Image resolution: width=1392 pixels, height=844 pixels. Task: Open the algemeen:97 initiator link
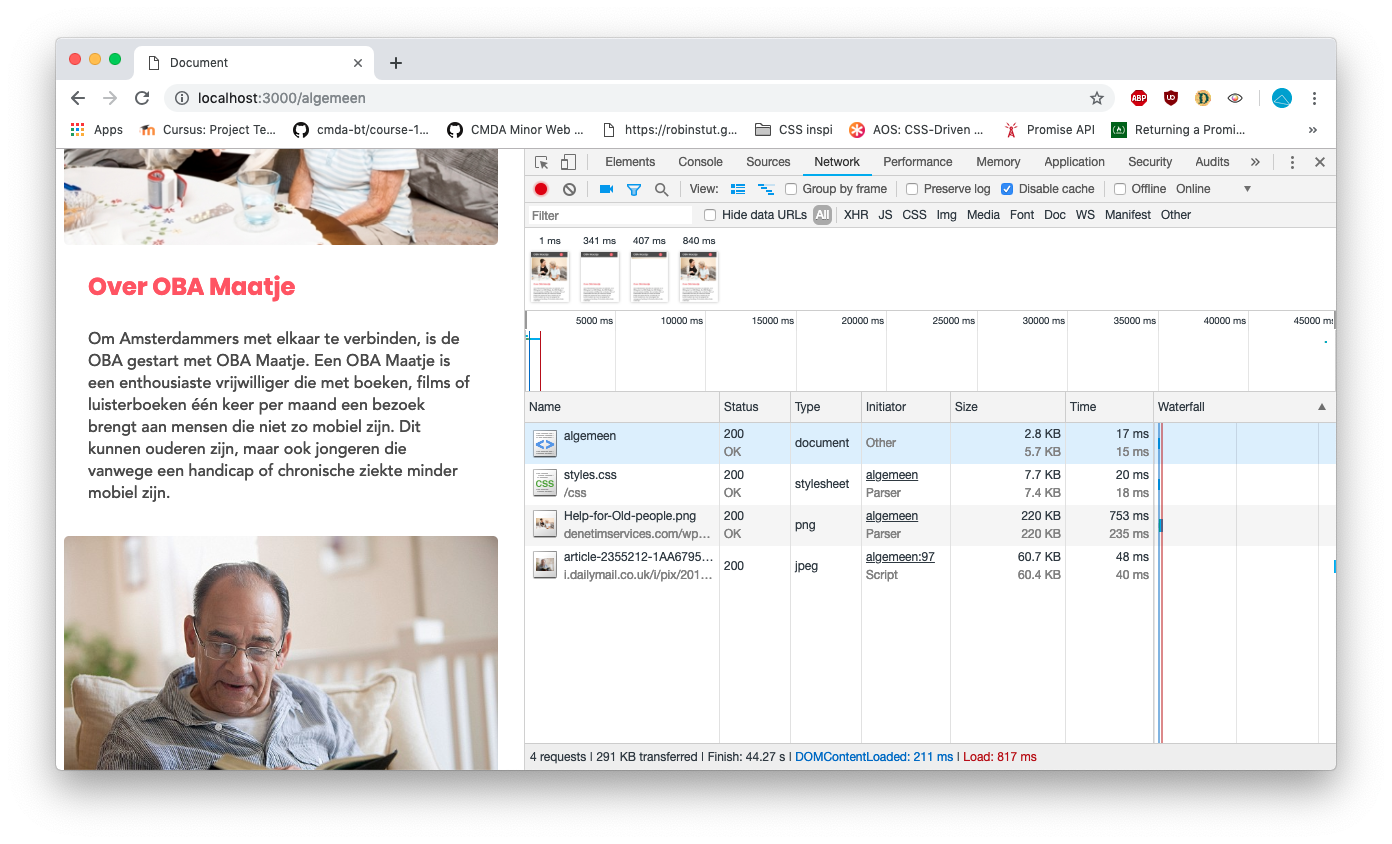pyautogui.click(x=900, y=557)
